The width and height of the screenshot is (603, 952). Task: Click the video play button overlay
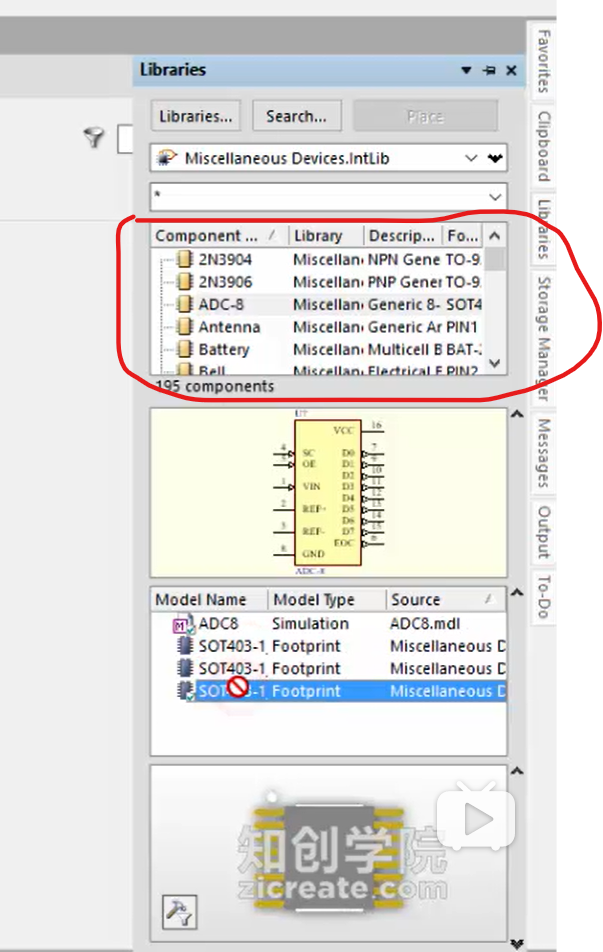[x=476, y=819]
